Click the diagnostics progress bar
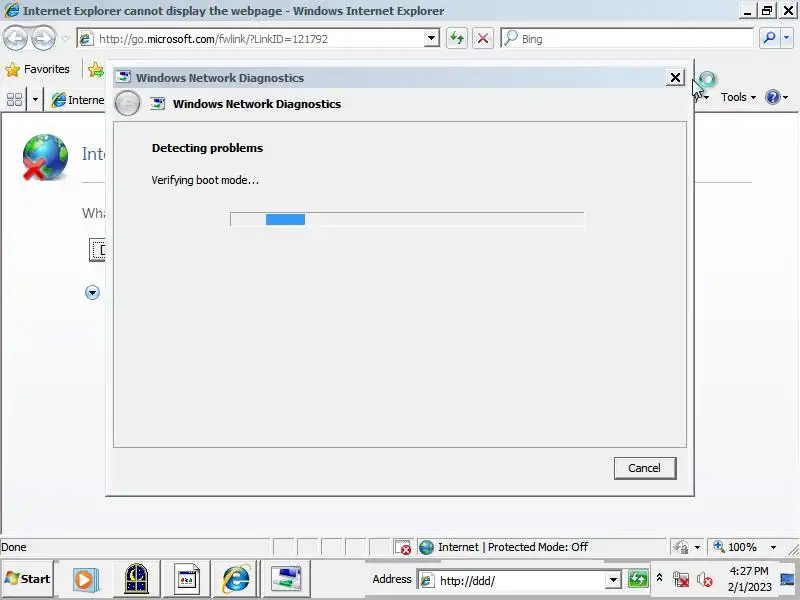The image size is (800, 600). tap(407, 219)
